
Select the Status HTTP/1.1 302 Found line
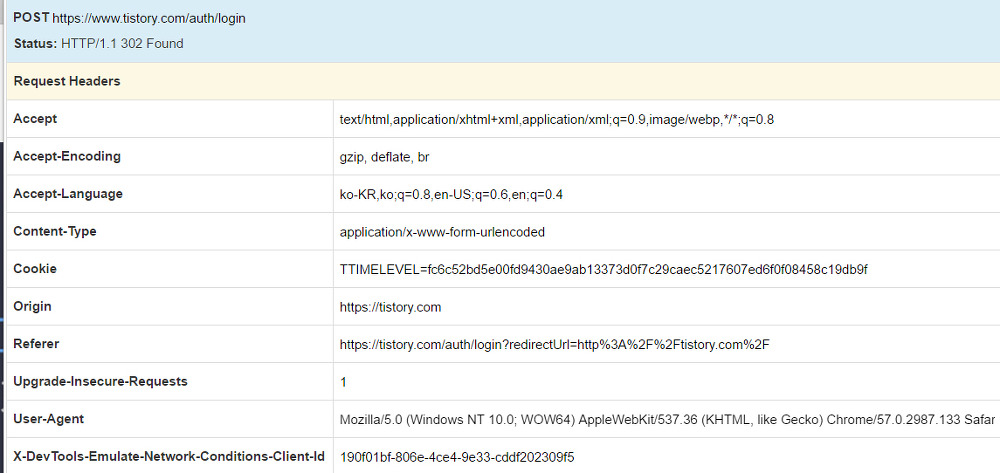coord(98,44)
